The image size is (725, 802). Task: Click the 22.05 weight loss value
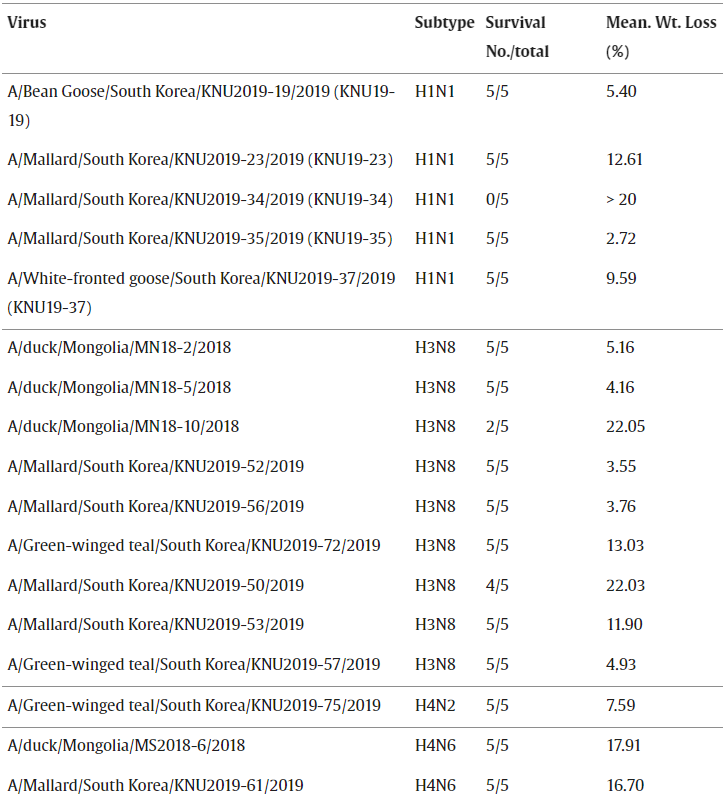625,427
